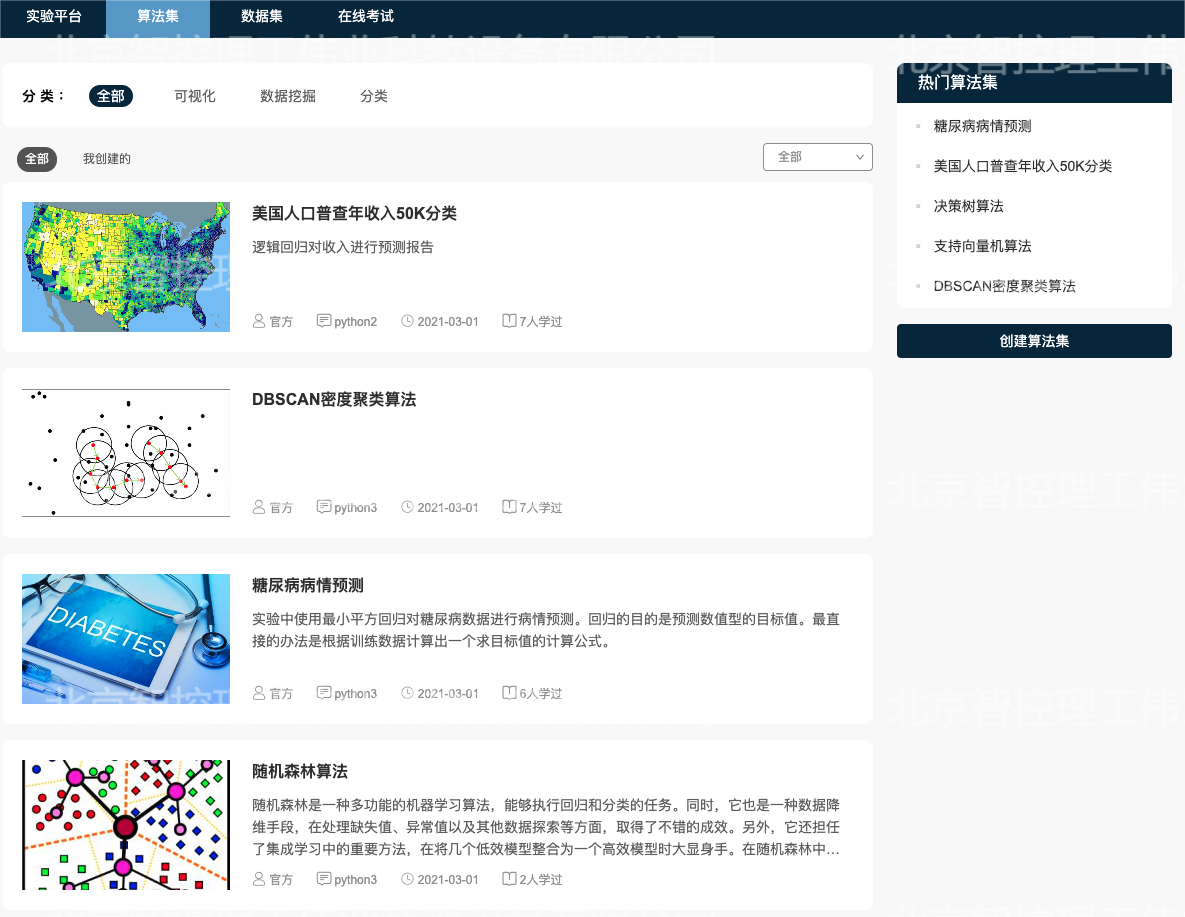1185x917 pixels.
Task: Click the python3 language icon on the DBSCAN card
Action: 324,507
